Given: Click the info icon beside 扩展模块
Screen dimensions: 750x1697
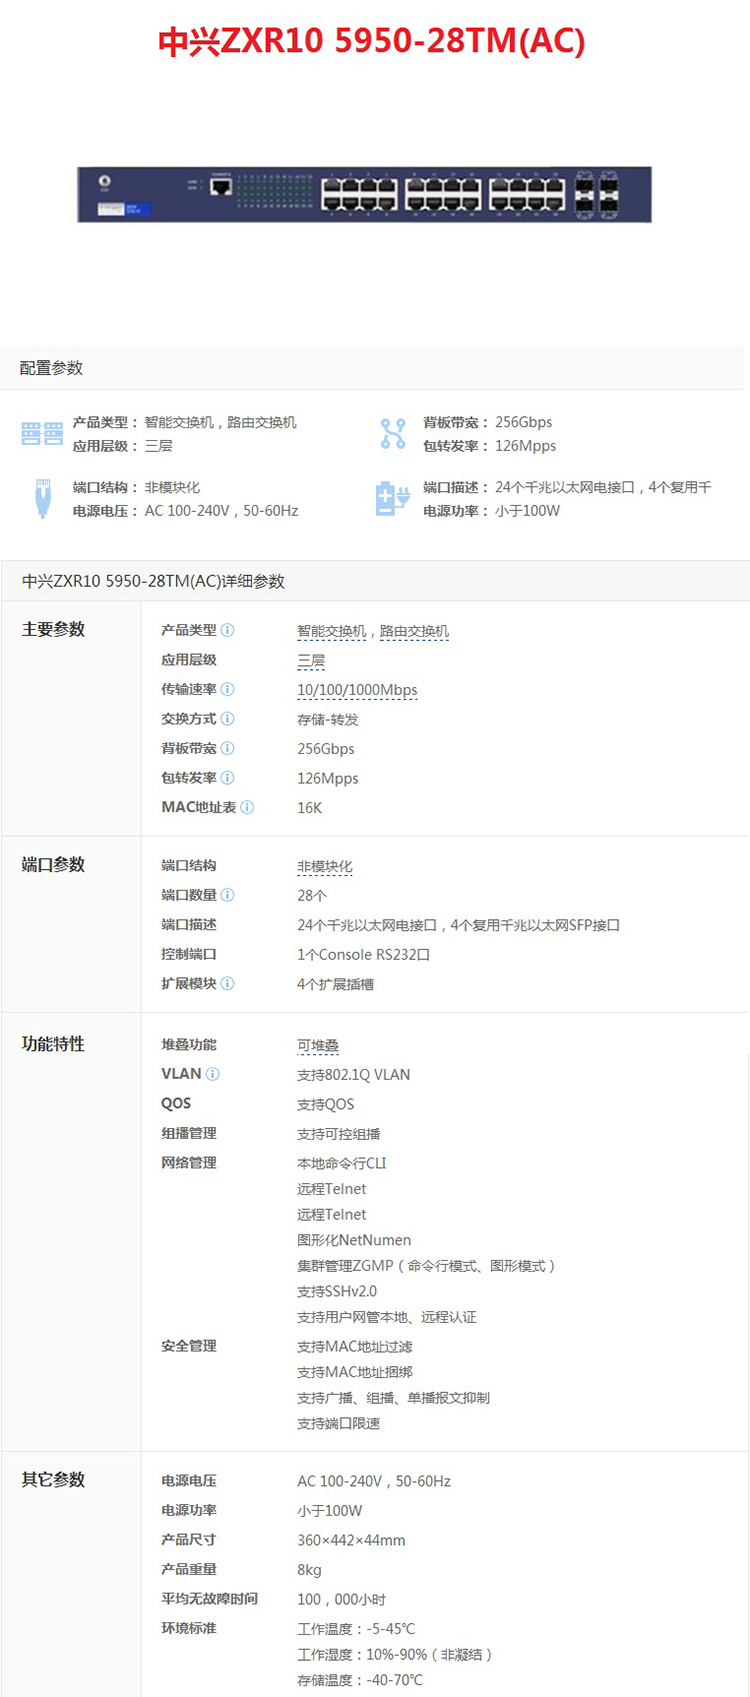Looking at the screenshot, I should [x=228, y=984].
